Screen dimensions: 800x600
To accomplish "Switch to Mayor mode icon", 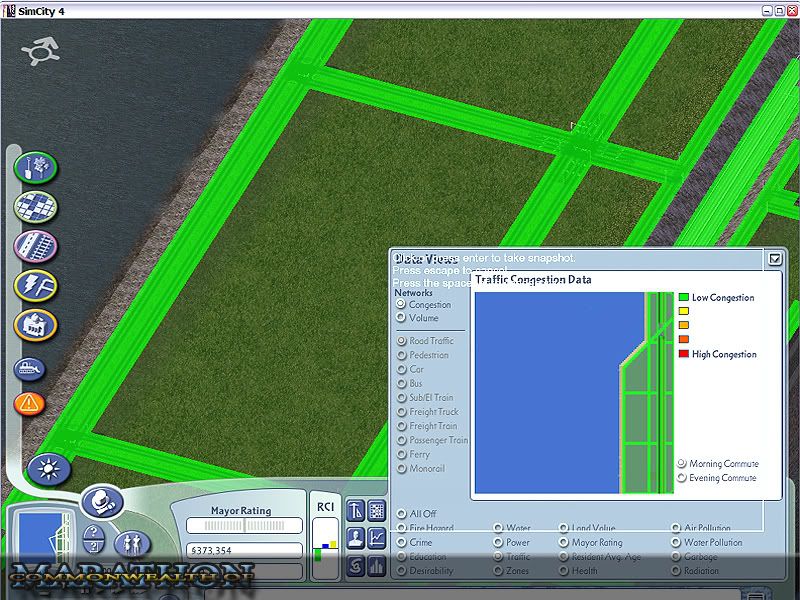I will [x=101, y=502].
